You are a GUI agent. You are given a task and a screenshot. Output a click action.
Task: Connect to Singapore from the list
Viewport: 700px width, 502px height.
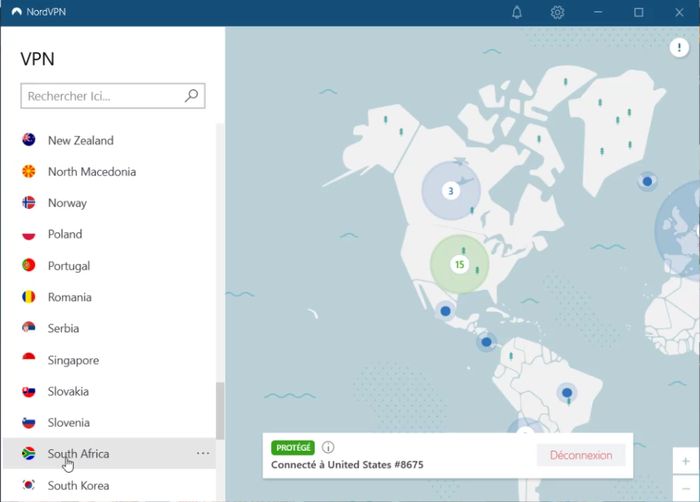(x=109, y=360)
